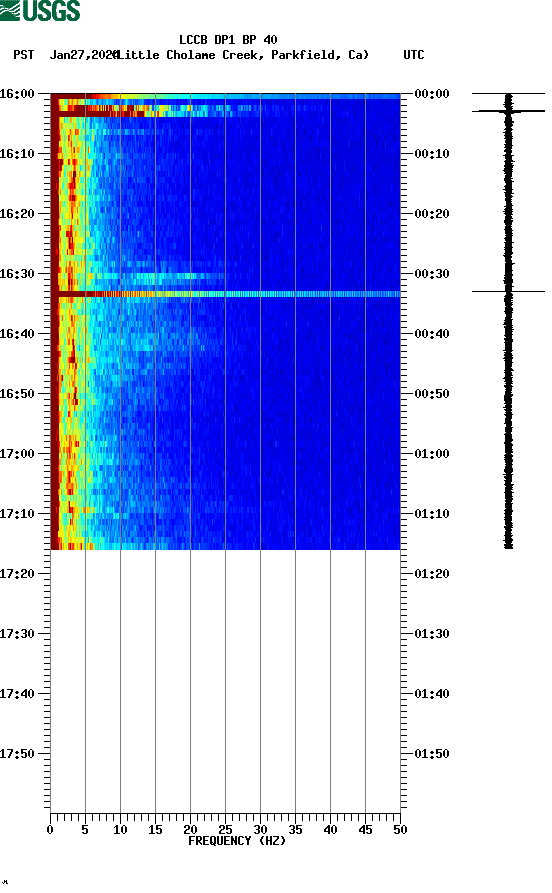552x893 pixels.
Task: Click the '17:40' PST time label
Action: (17, 694)
